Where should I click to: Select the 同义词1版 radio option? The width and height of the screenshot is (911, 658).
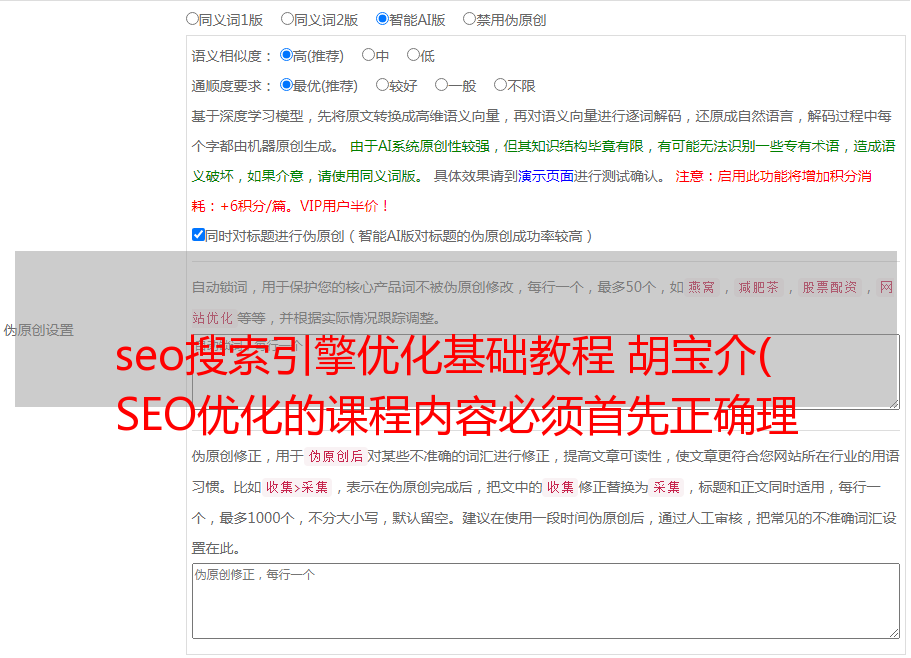click(x=192, y=19)
